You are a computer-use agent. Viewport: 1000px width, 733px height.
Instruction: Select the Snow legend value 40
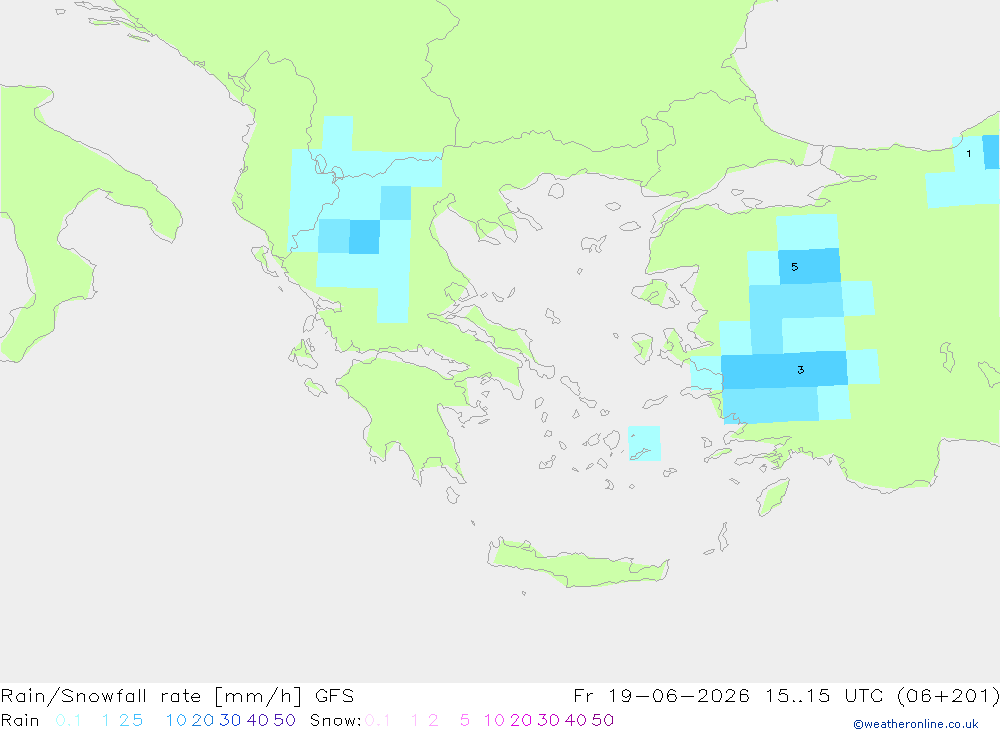tap(576, 720)
